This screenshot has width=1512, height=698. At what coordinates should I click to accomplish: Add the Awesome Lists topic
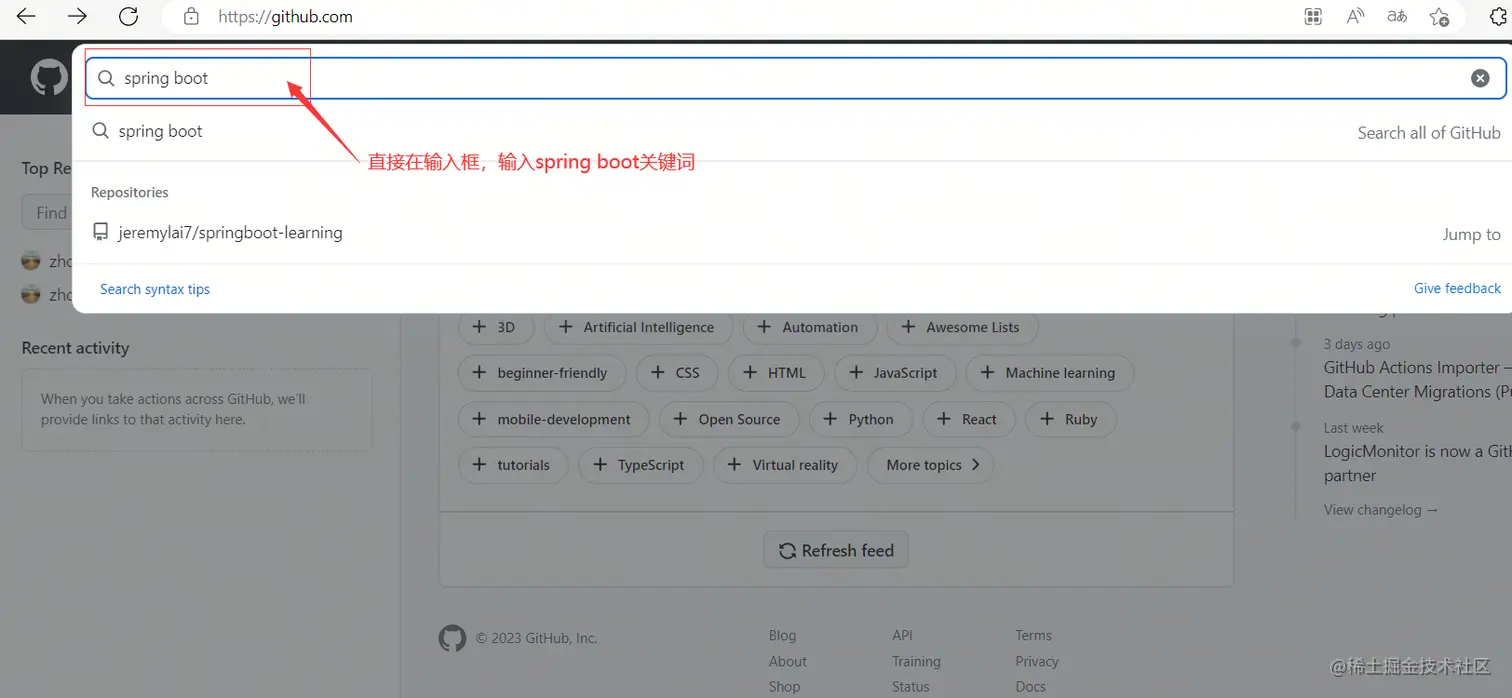962,327
